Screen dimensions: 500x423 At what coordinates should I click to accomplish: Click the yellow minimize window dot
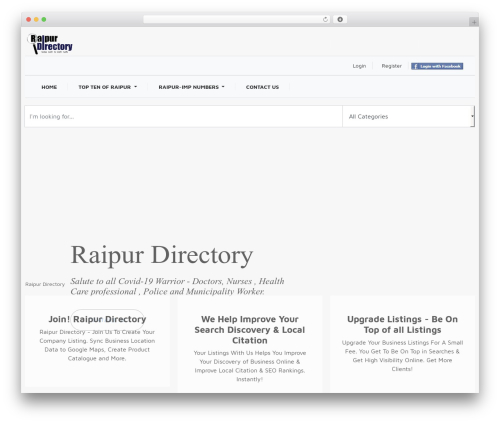36,20
